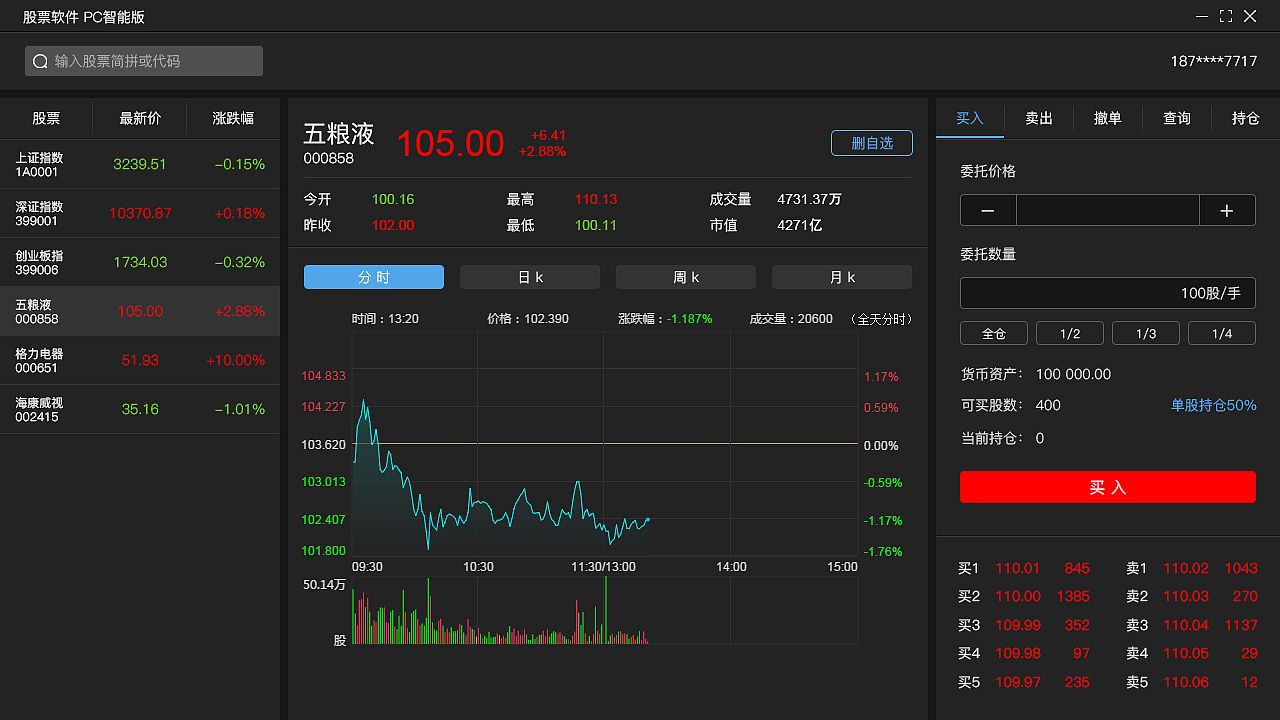Image resolution: width=1280 pixels, height=720 pixels.
Task: Open the 持仓 tab
Action: click(1245, 118)
